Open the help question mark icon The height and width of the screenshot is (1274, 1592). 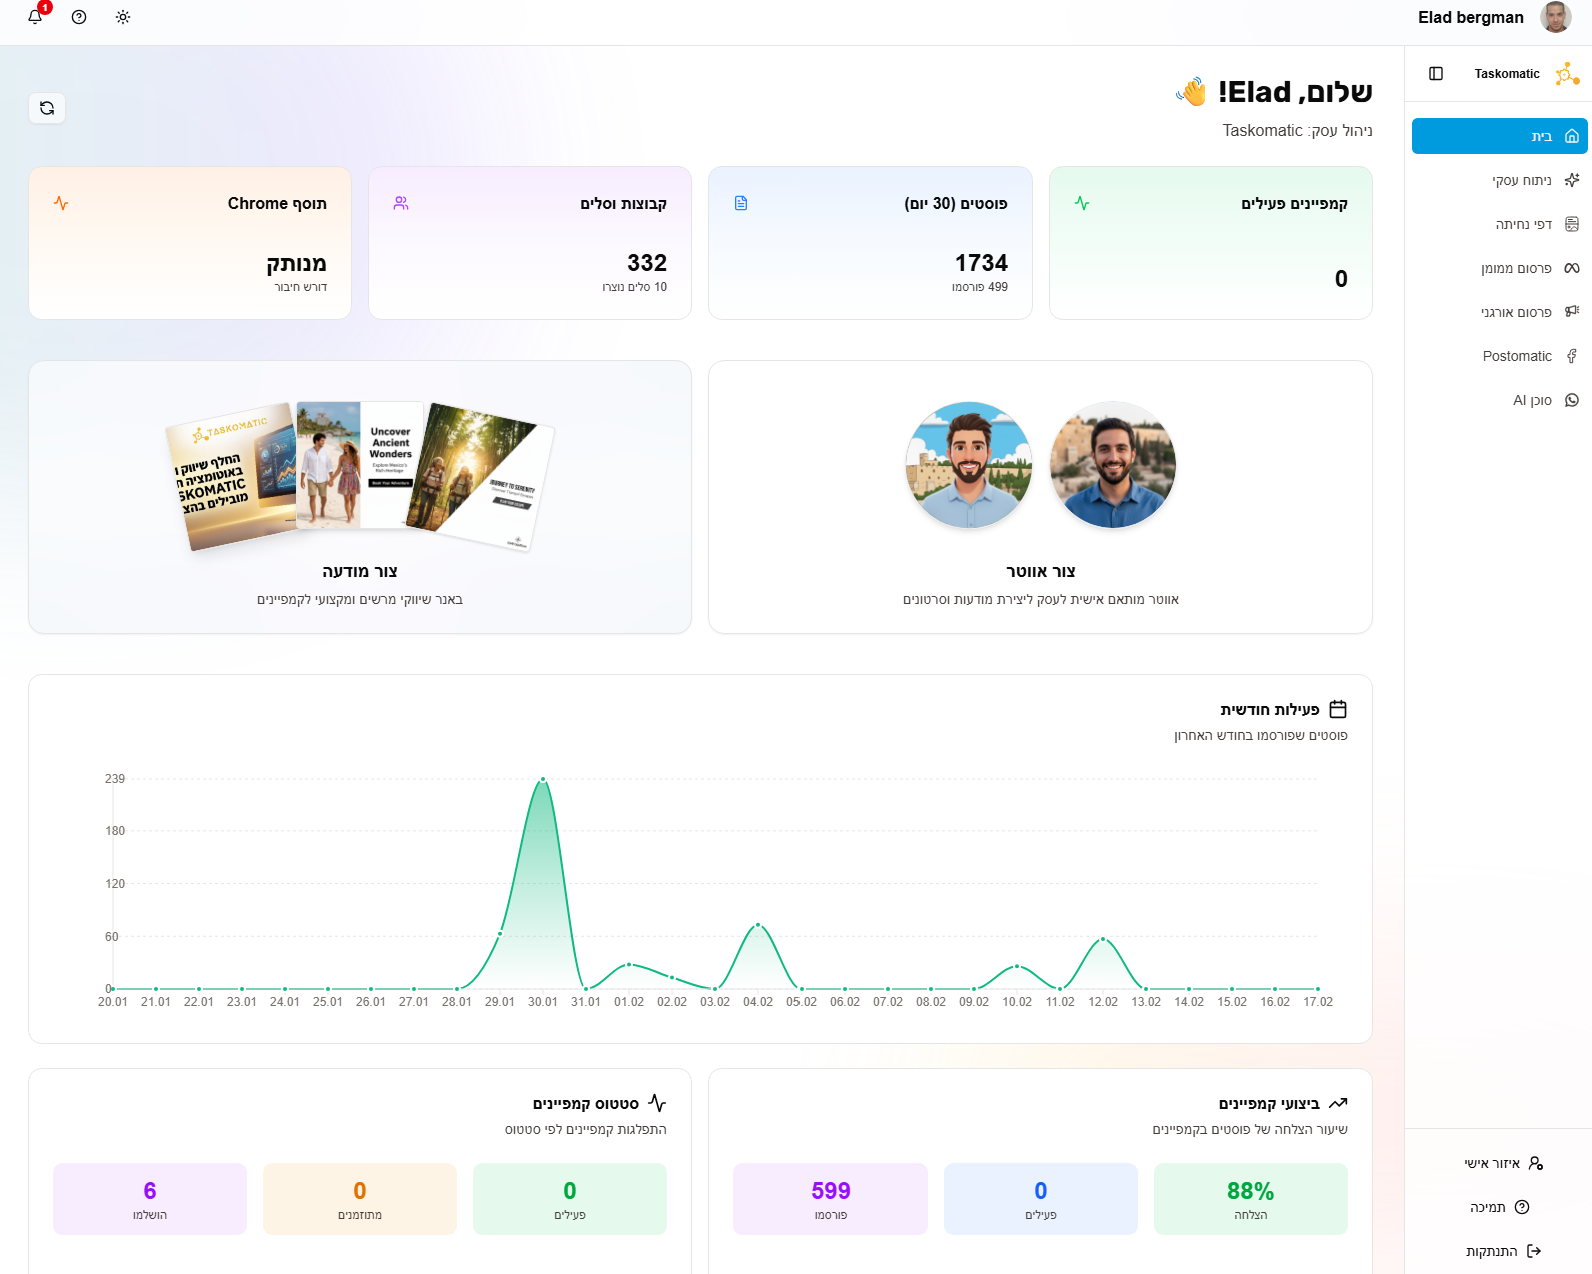[79, 17]
